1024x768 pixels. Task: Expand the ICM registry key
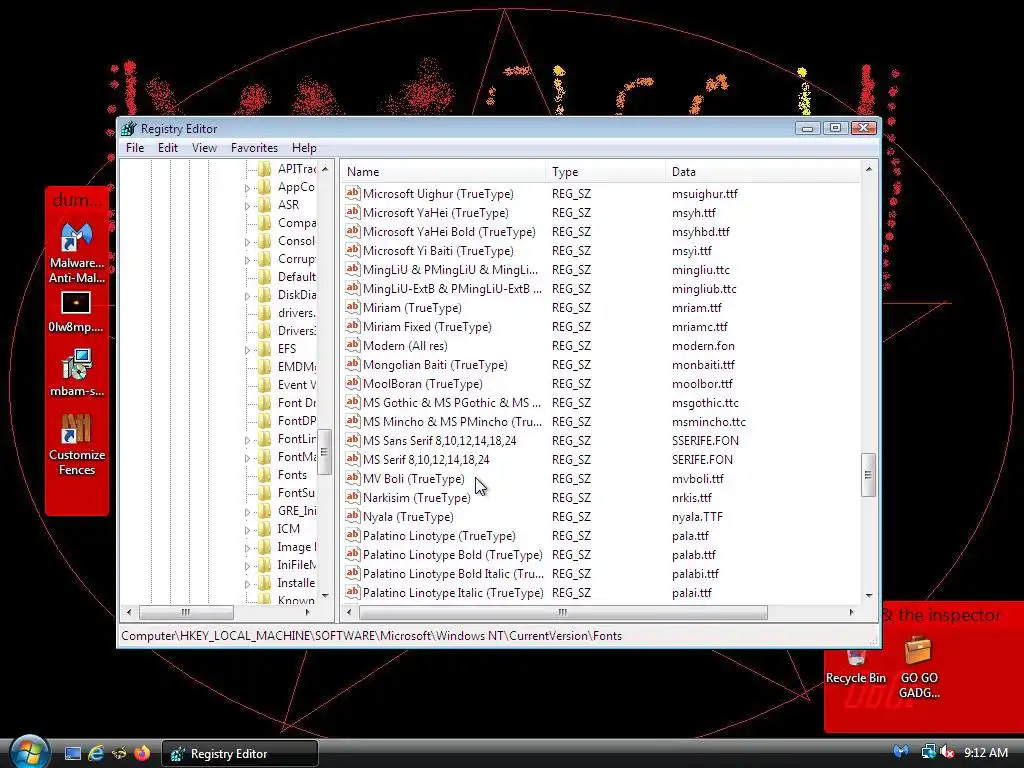pyautogui.click(x=248, y=530)
